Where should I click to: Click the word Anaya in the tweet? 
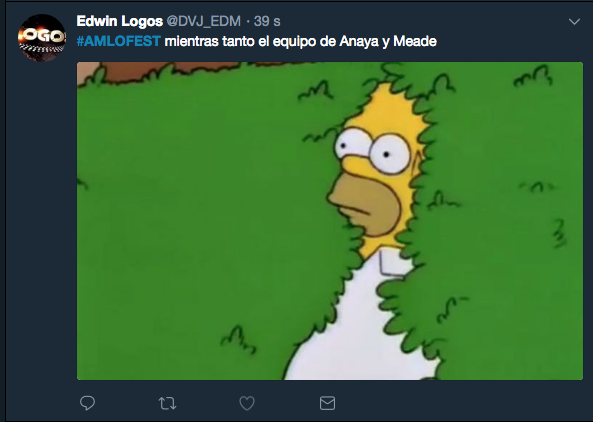[x=359, y=41]
